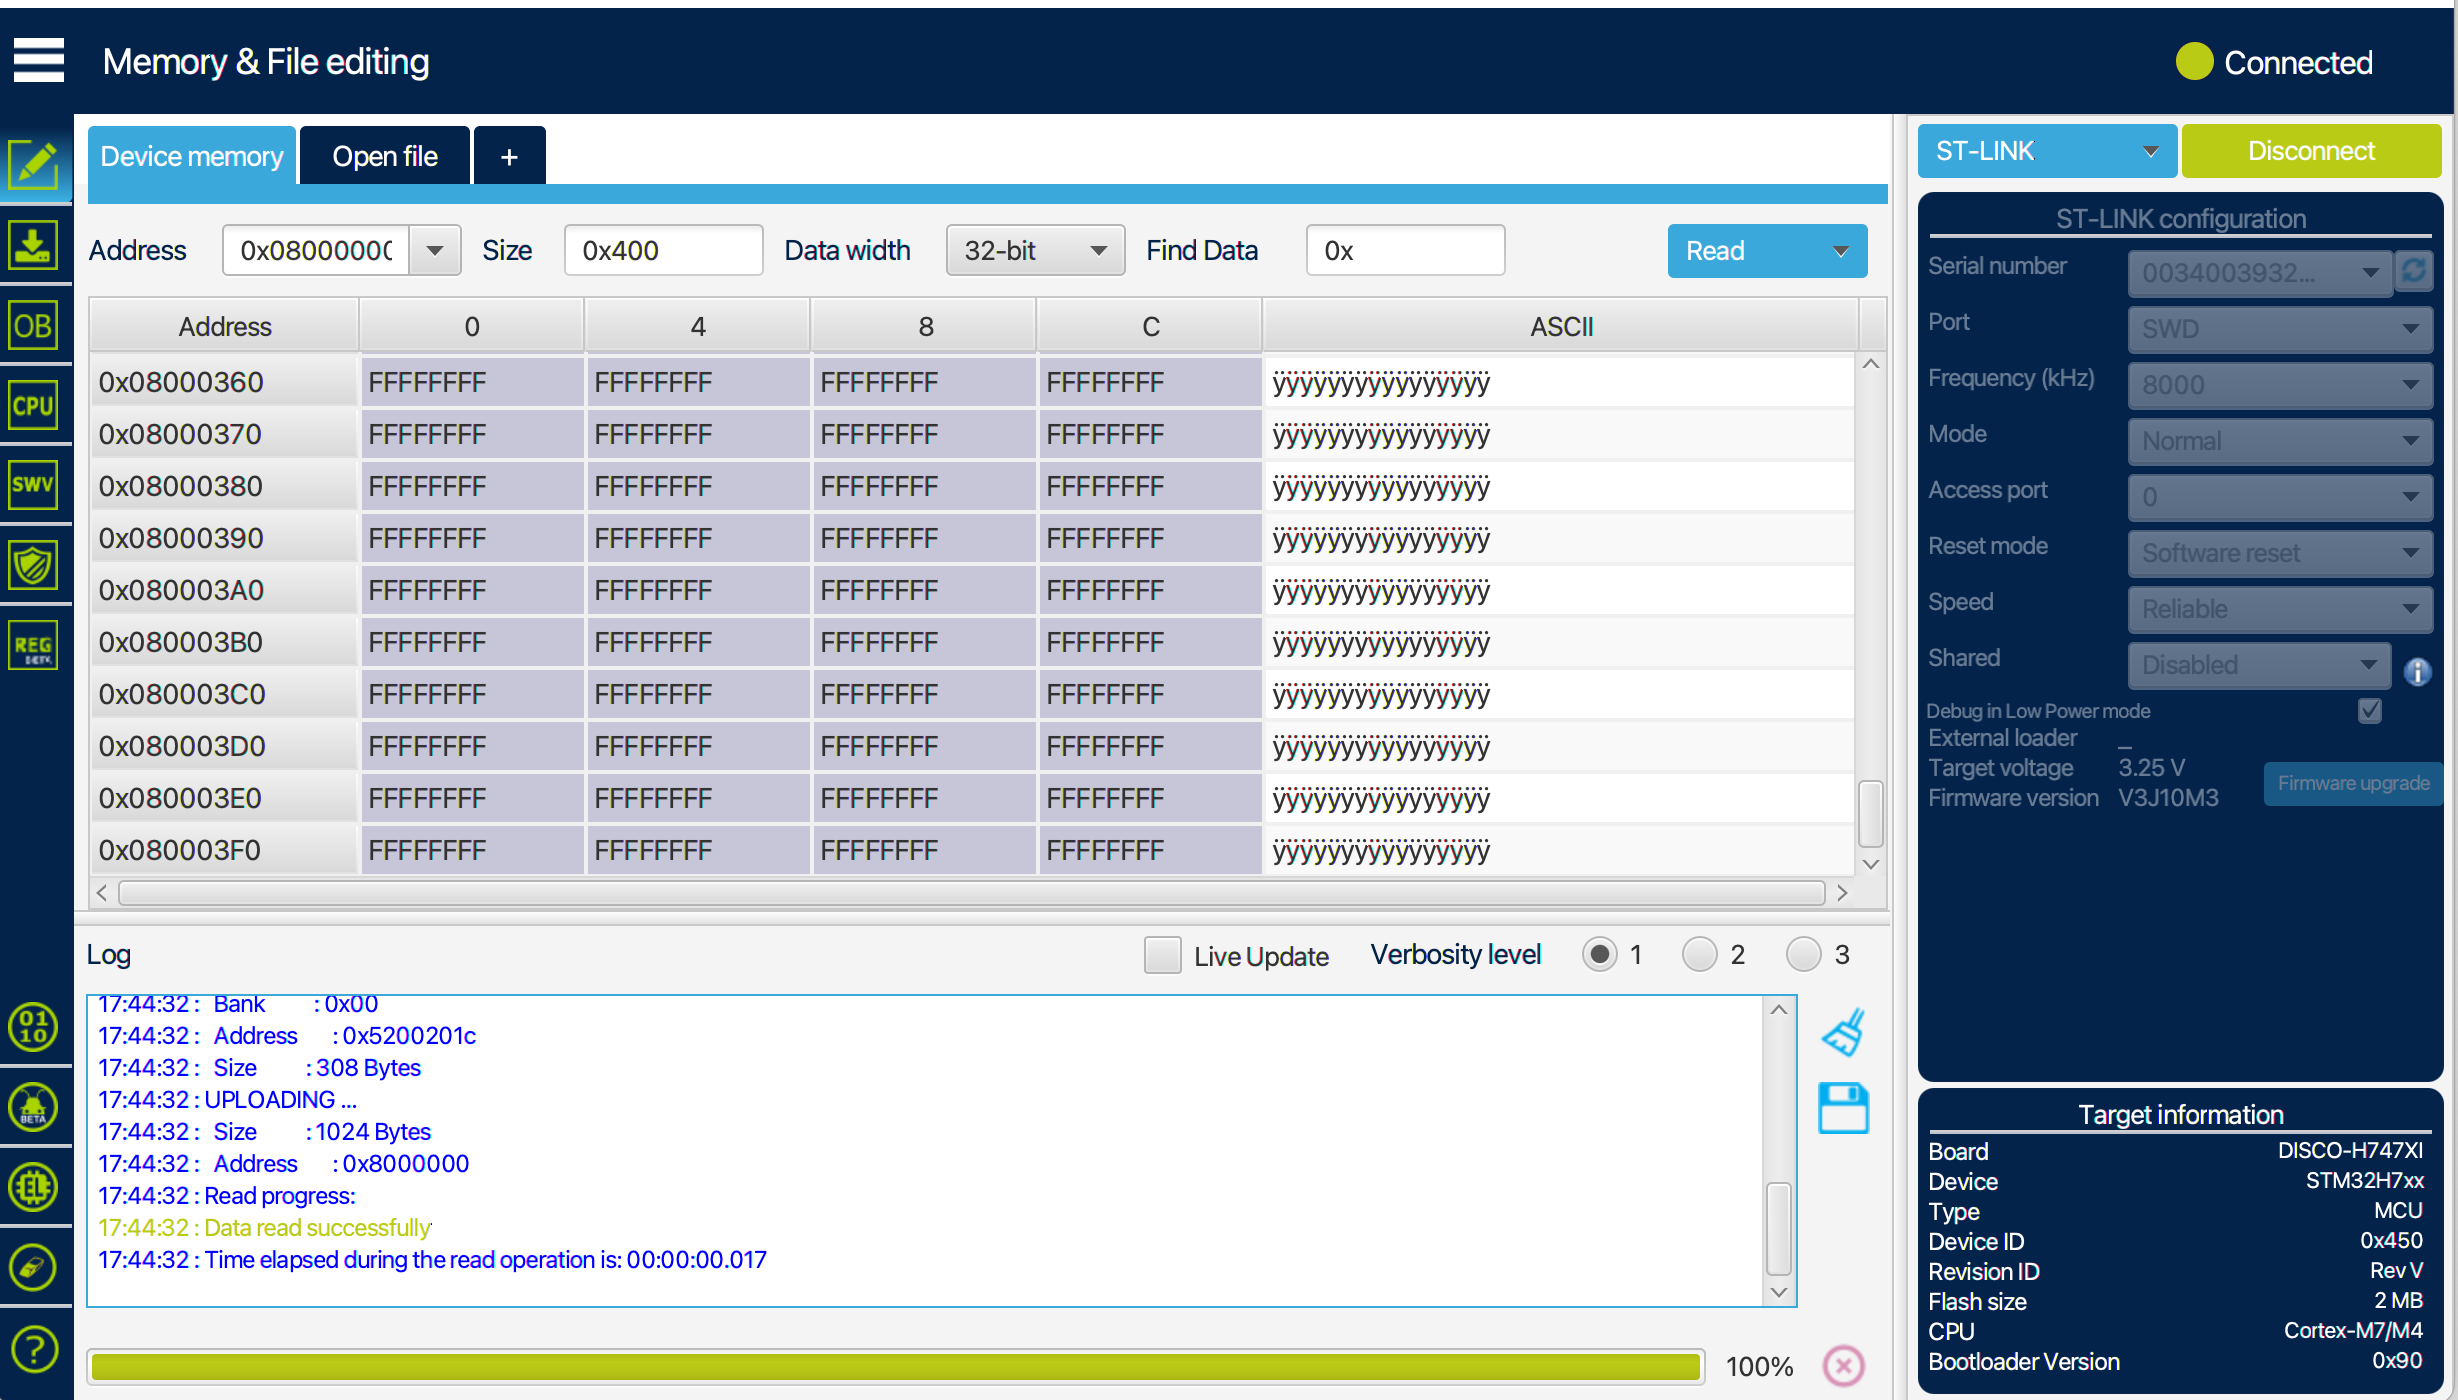
Task: Select the SWV viewer icon
Action: pos(34,485)
